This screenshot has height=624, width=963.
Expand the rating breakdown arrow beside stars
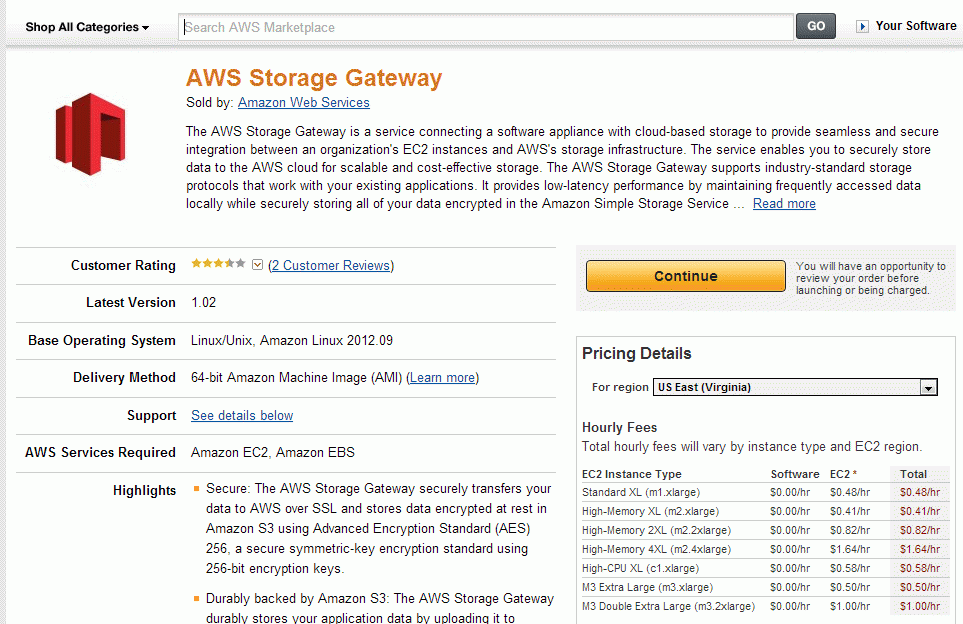pyautogui.click(x=257, y=265)
